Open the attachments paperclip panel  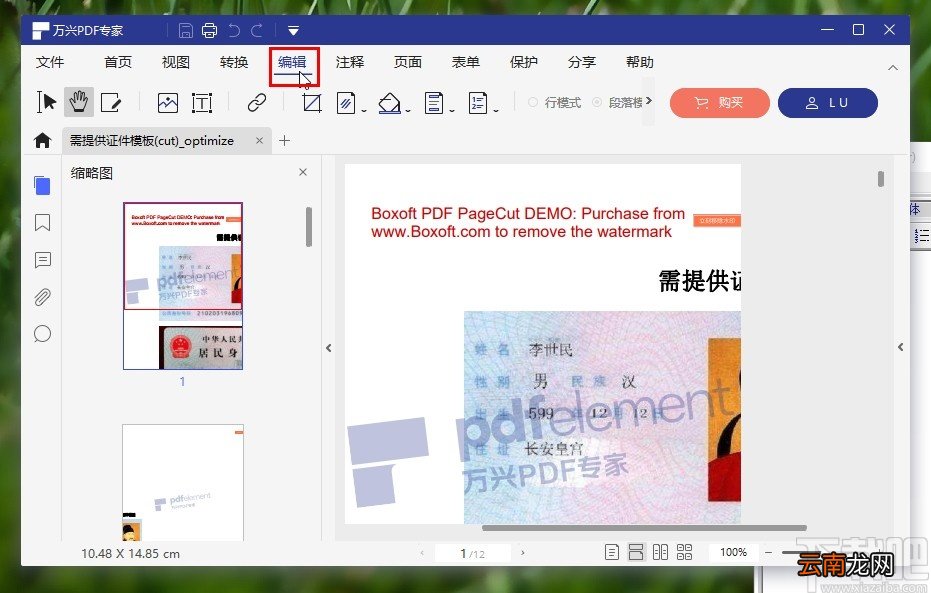click(x=42, y=297)
